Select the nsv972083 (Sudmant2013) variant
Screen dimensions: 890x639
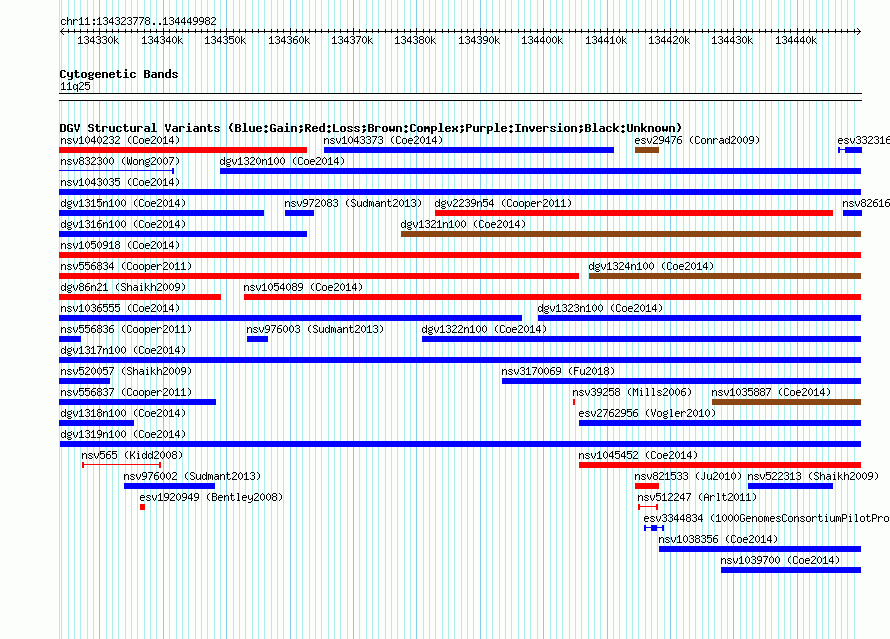coord(299,213)
